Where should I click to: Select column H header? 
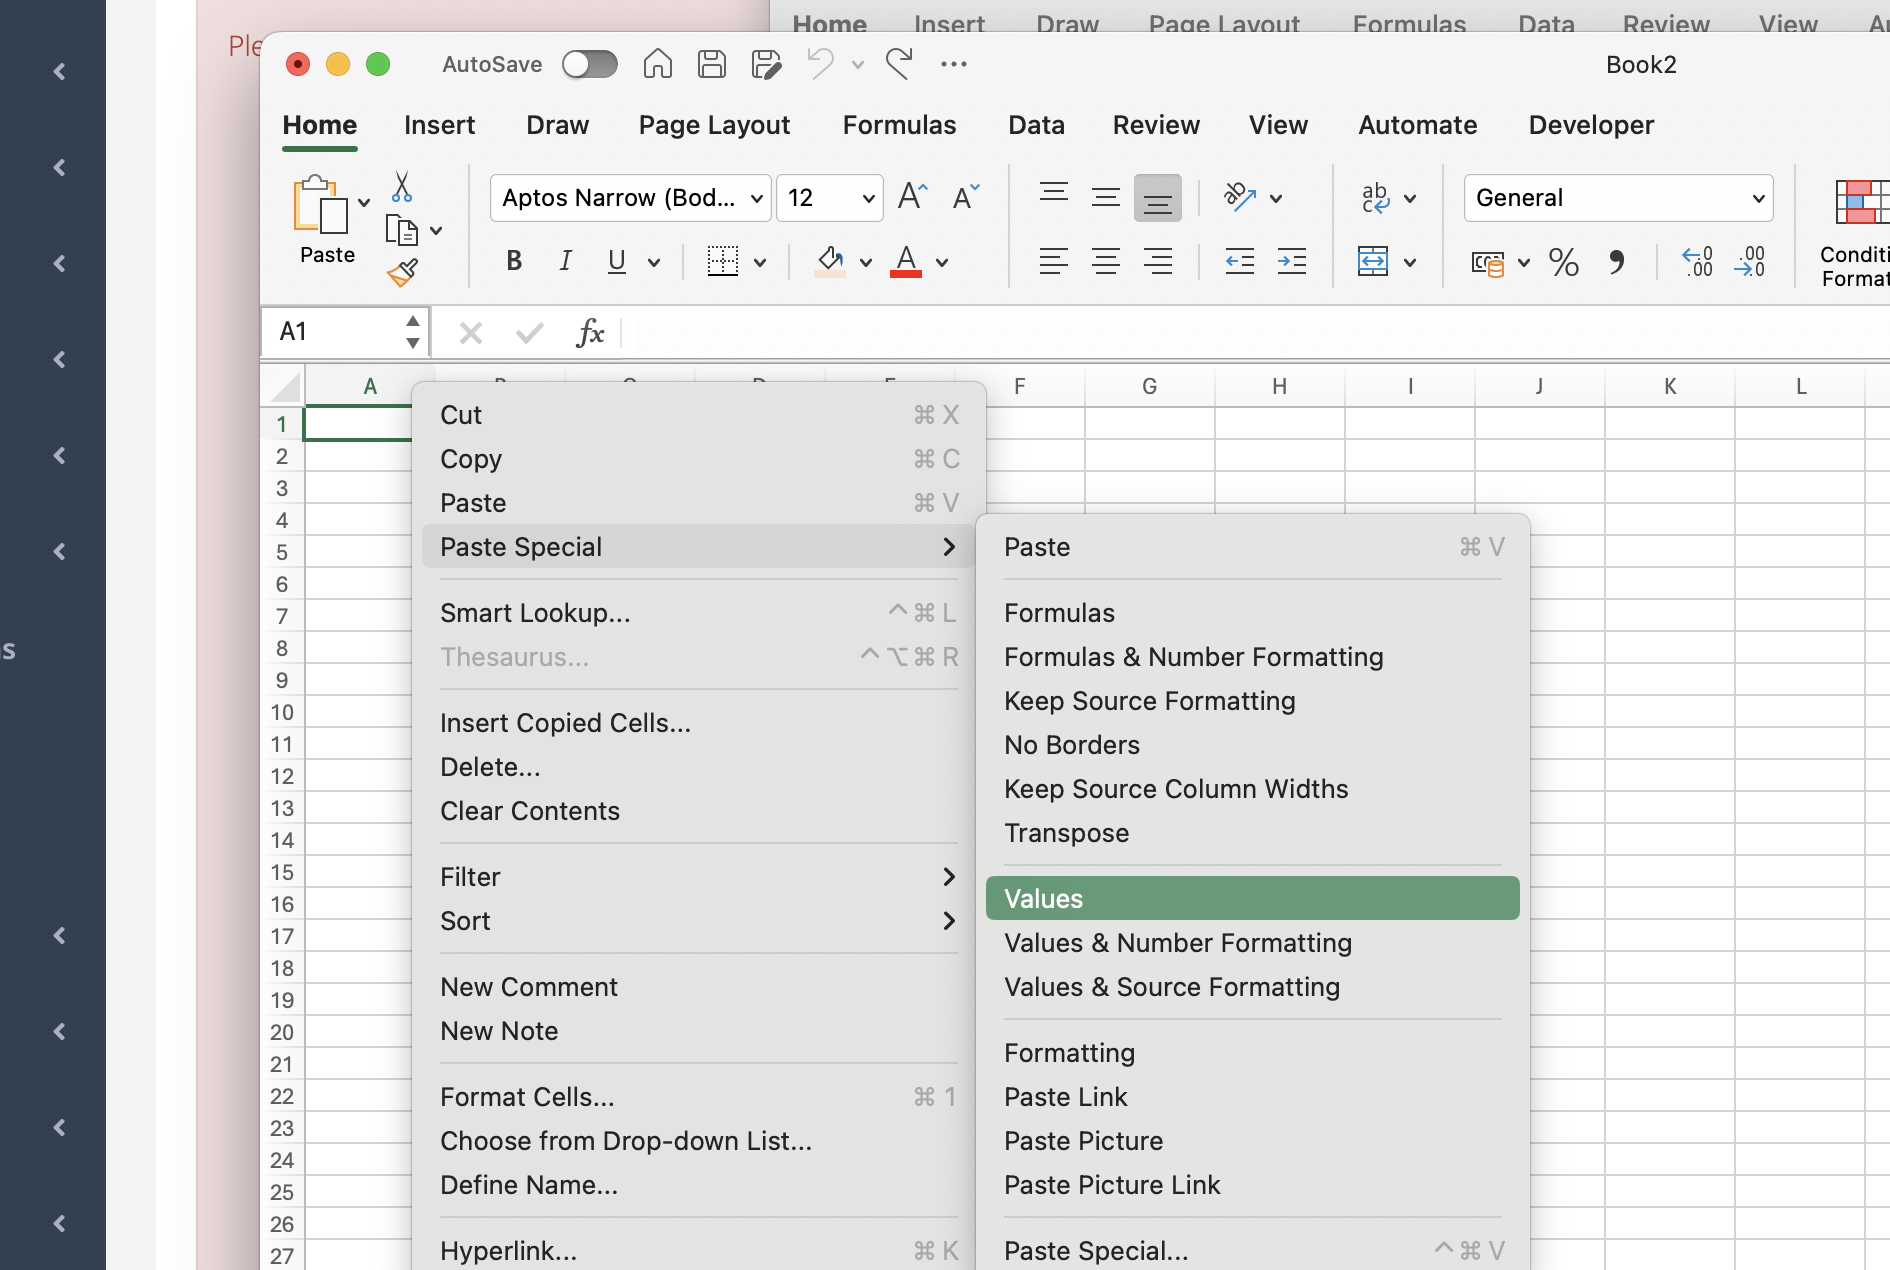tap(1279, 386)
